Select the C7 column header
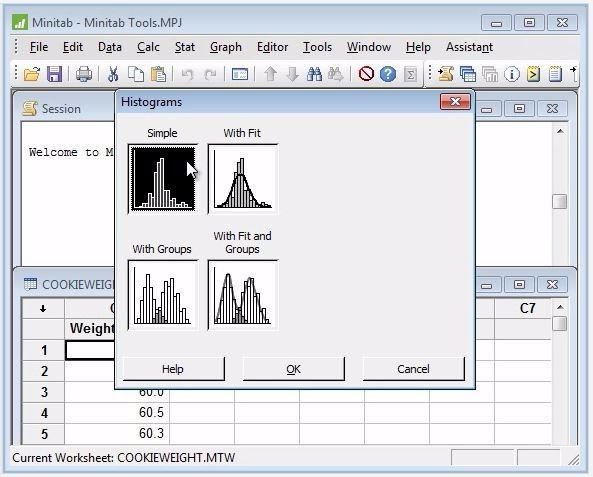593x477 pixels. coord(523,309)
